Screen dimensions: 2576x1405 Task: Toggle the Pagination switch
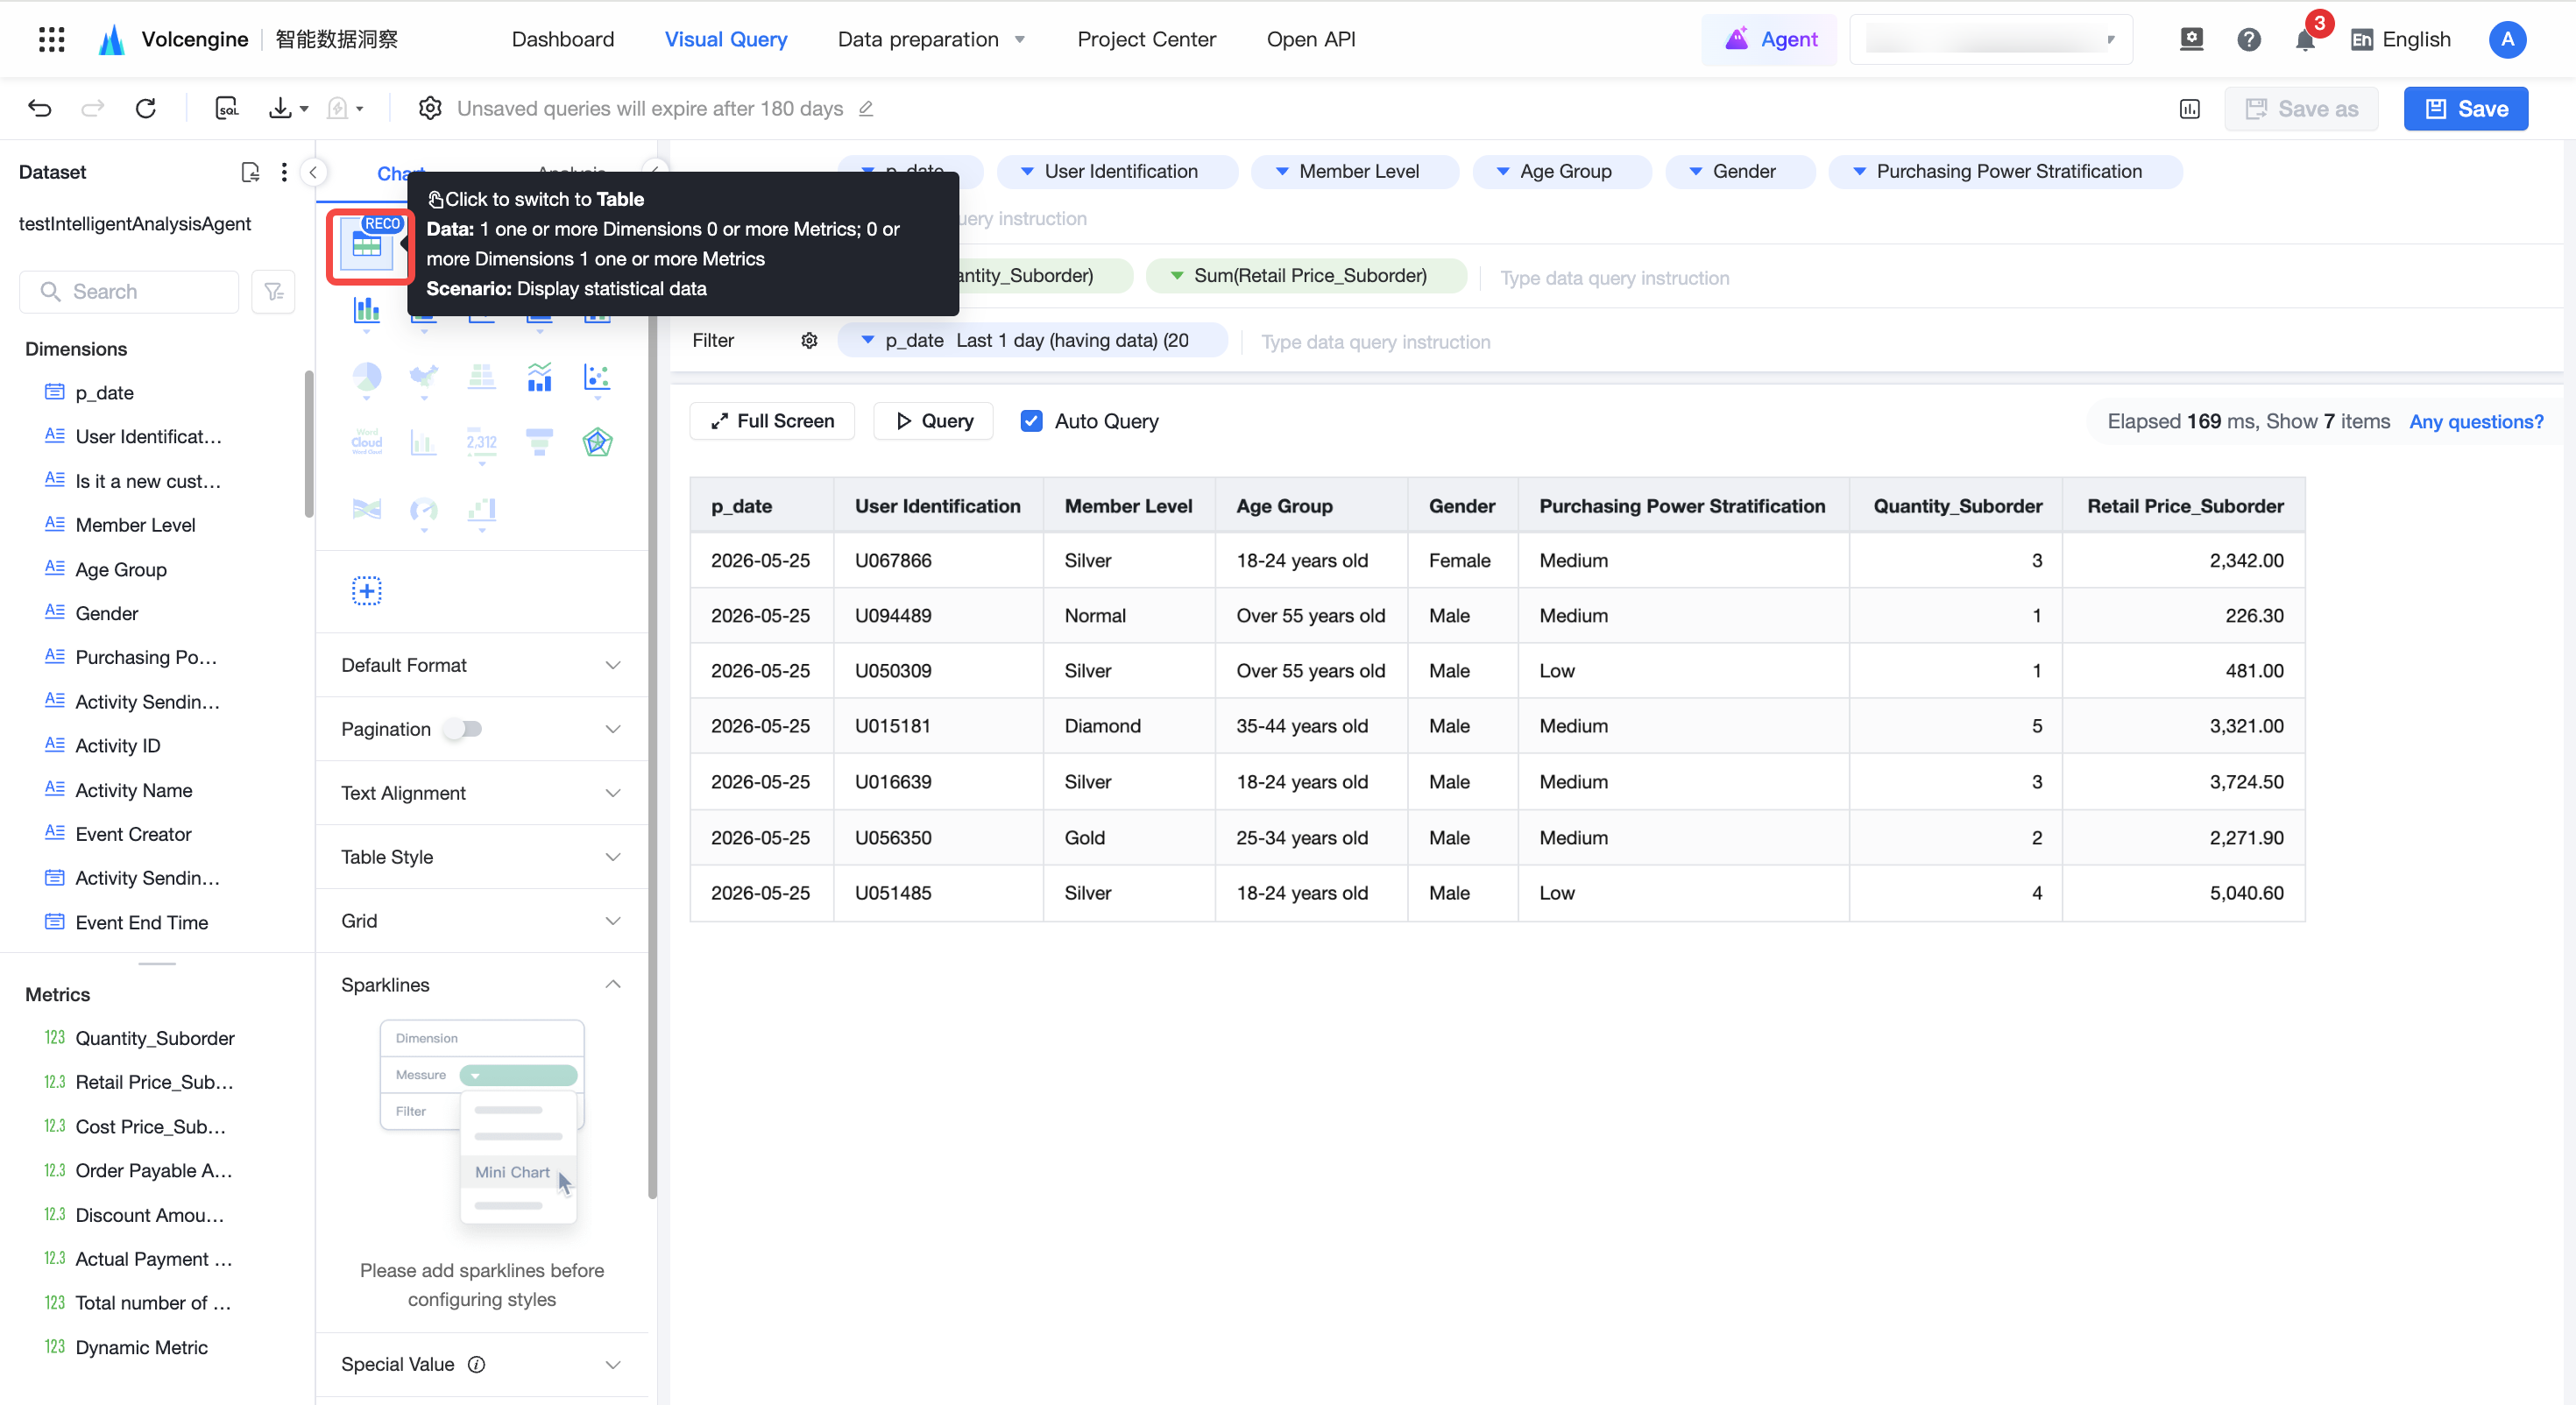click(x=464, y=728)
